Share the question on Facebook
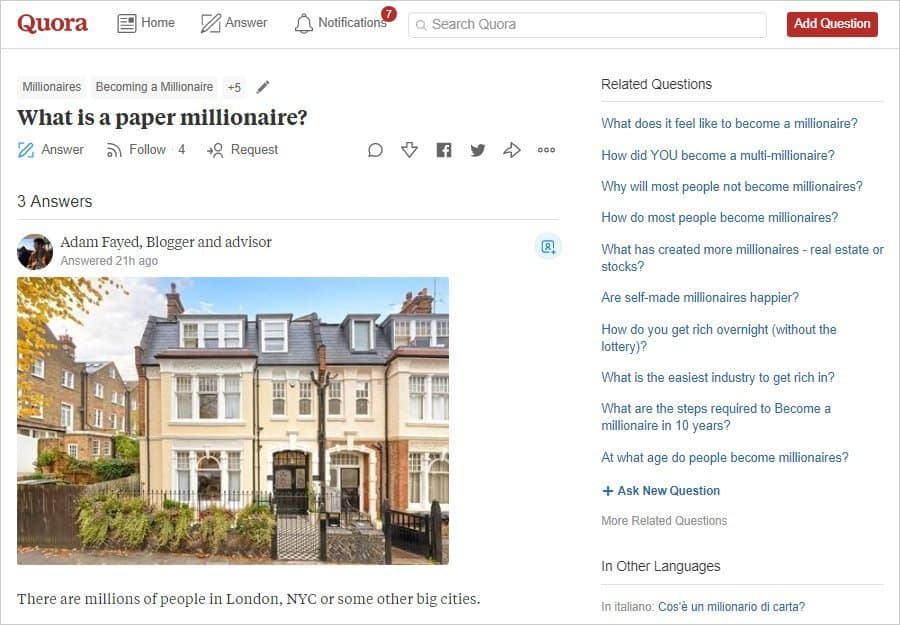The image size is (900, 625). (444, 150)
